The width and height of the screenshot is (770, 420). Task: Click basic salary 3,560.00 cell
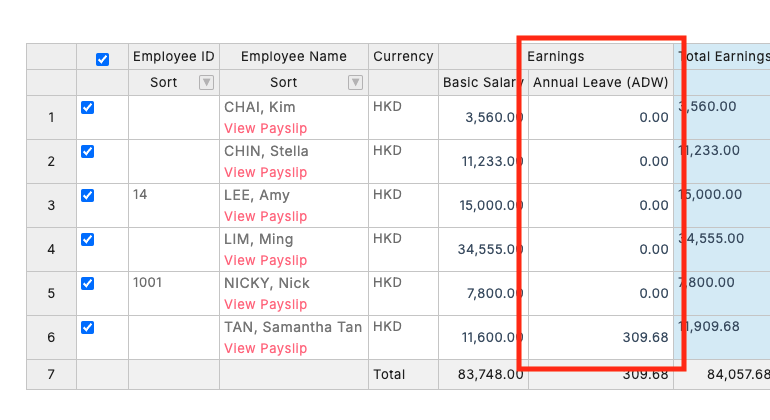[x=483, y=117]
